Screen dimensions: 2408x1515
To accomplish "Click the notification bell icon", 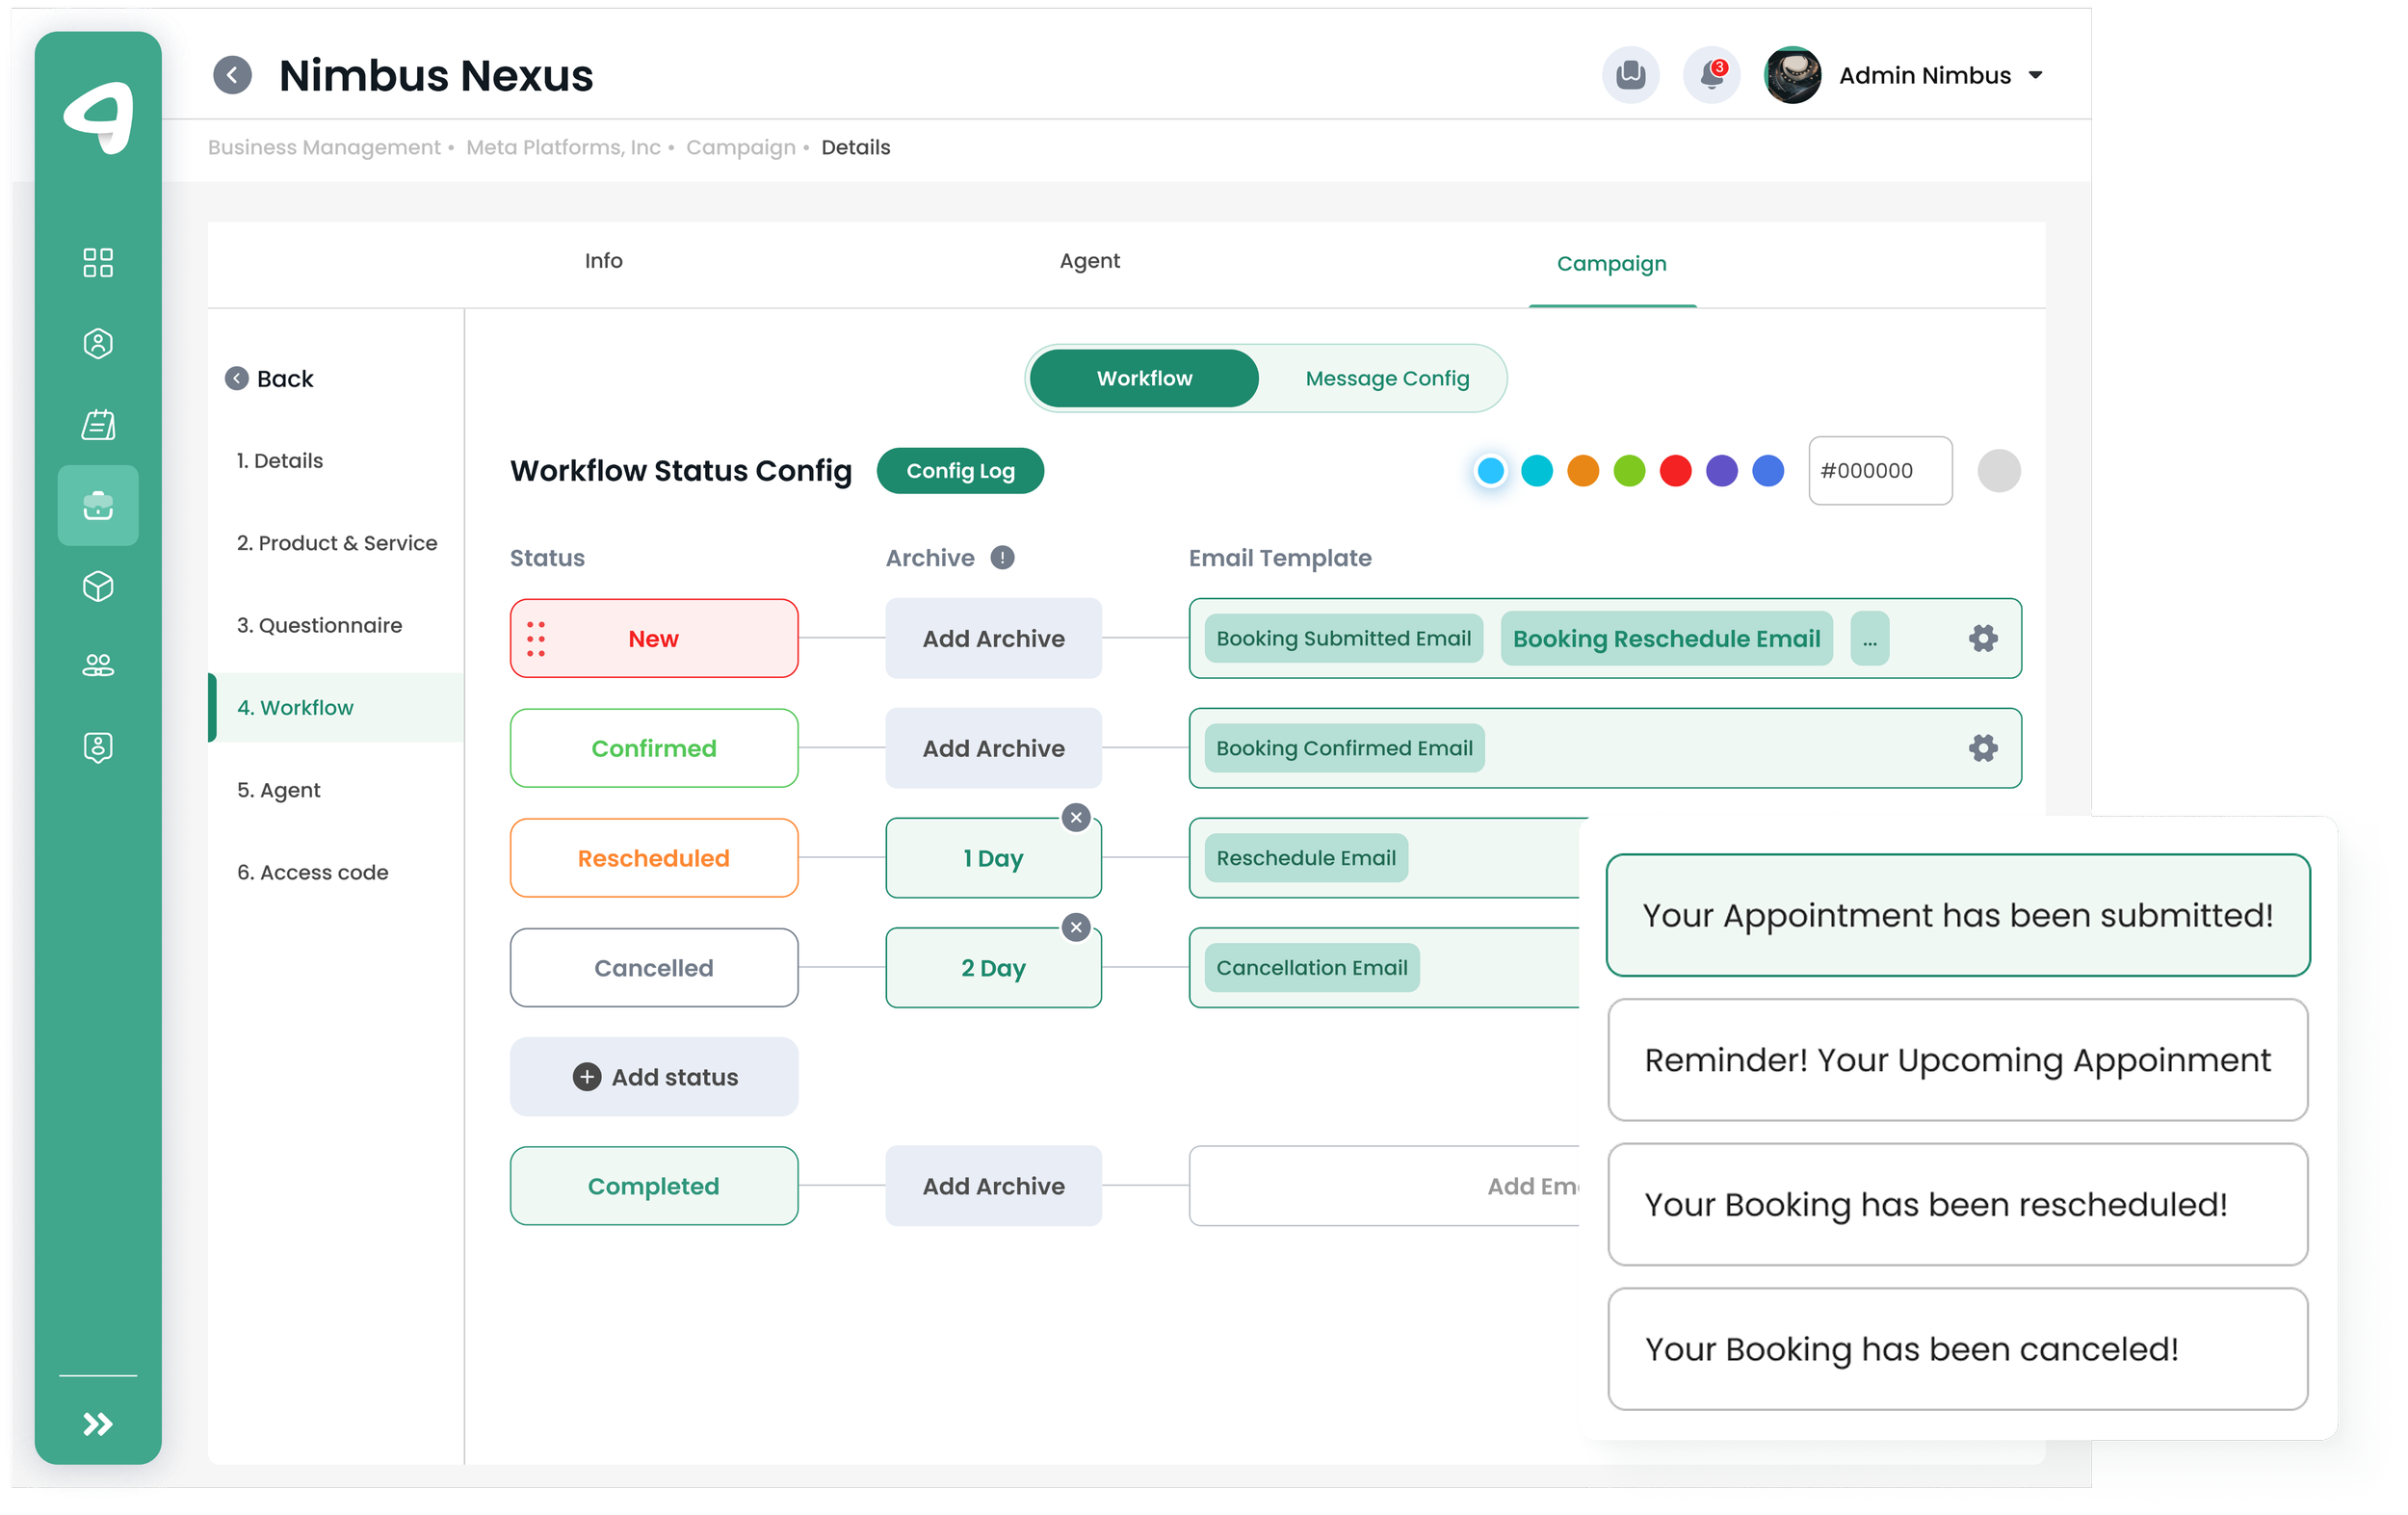I will point(1711,75).
